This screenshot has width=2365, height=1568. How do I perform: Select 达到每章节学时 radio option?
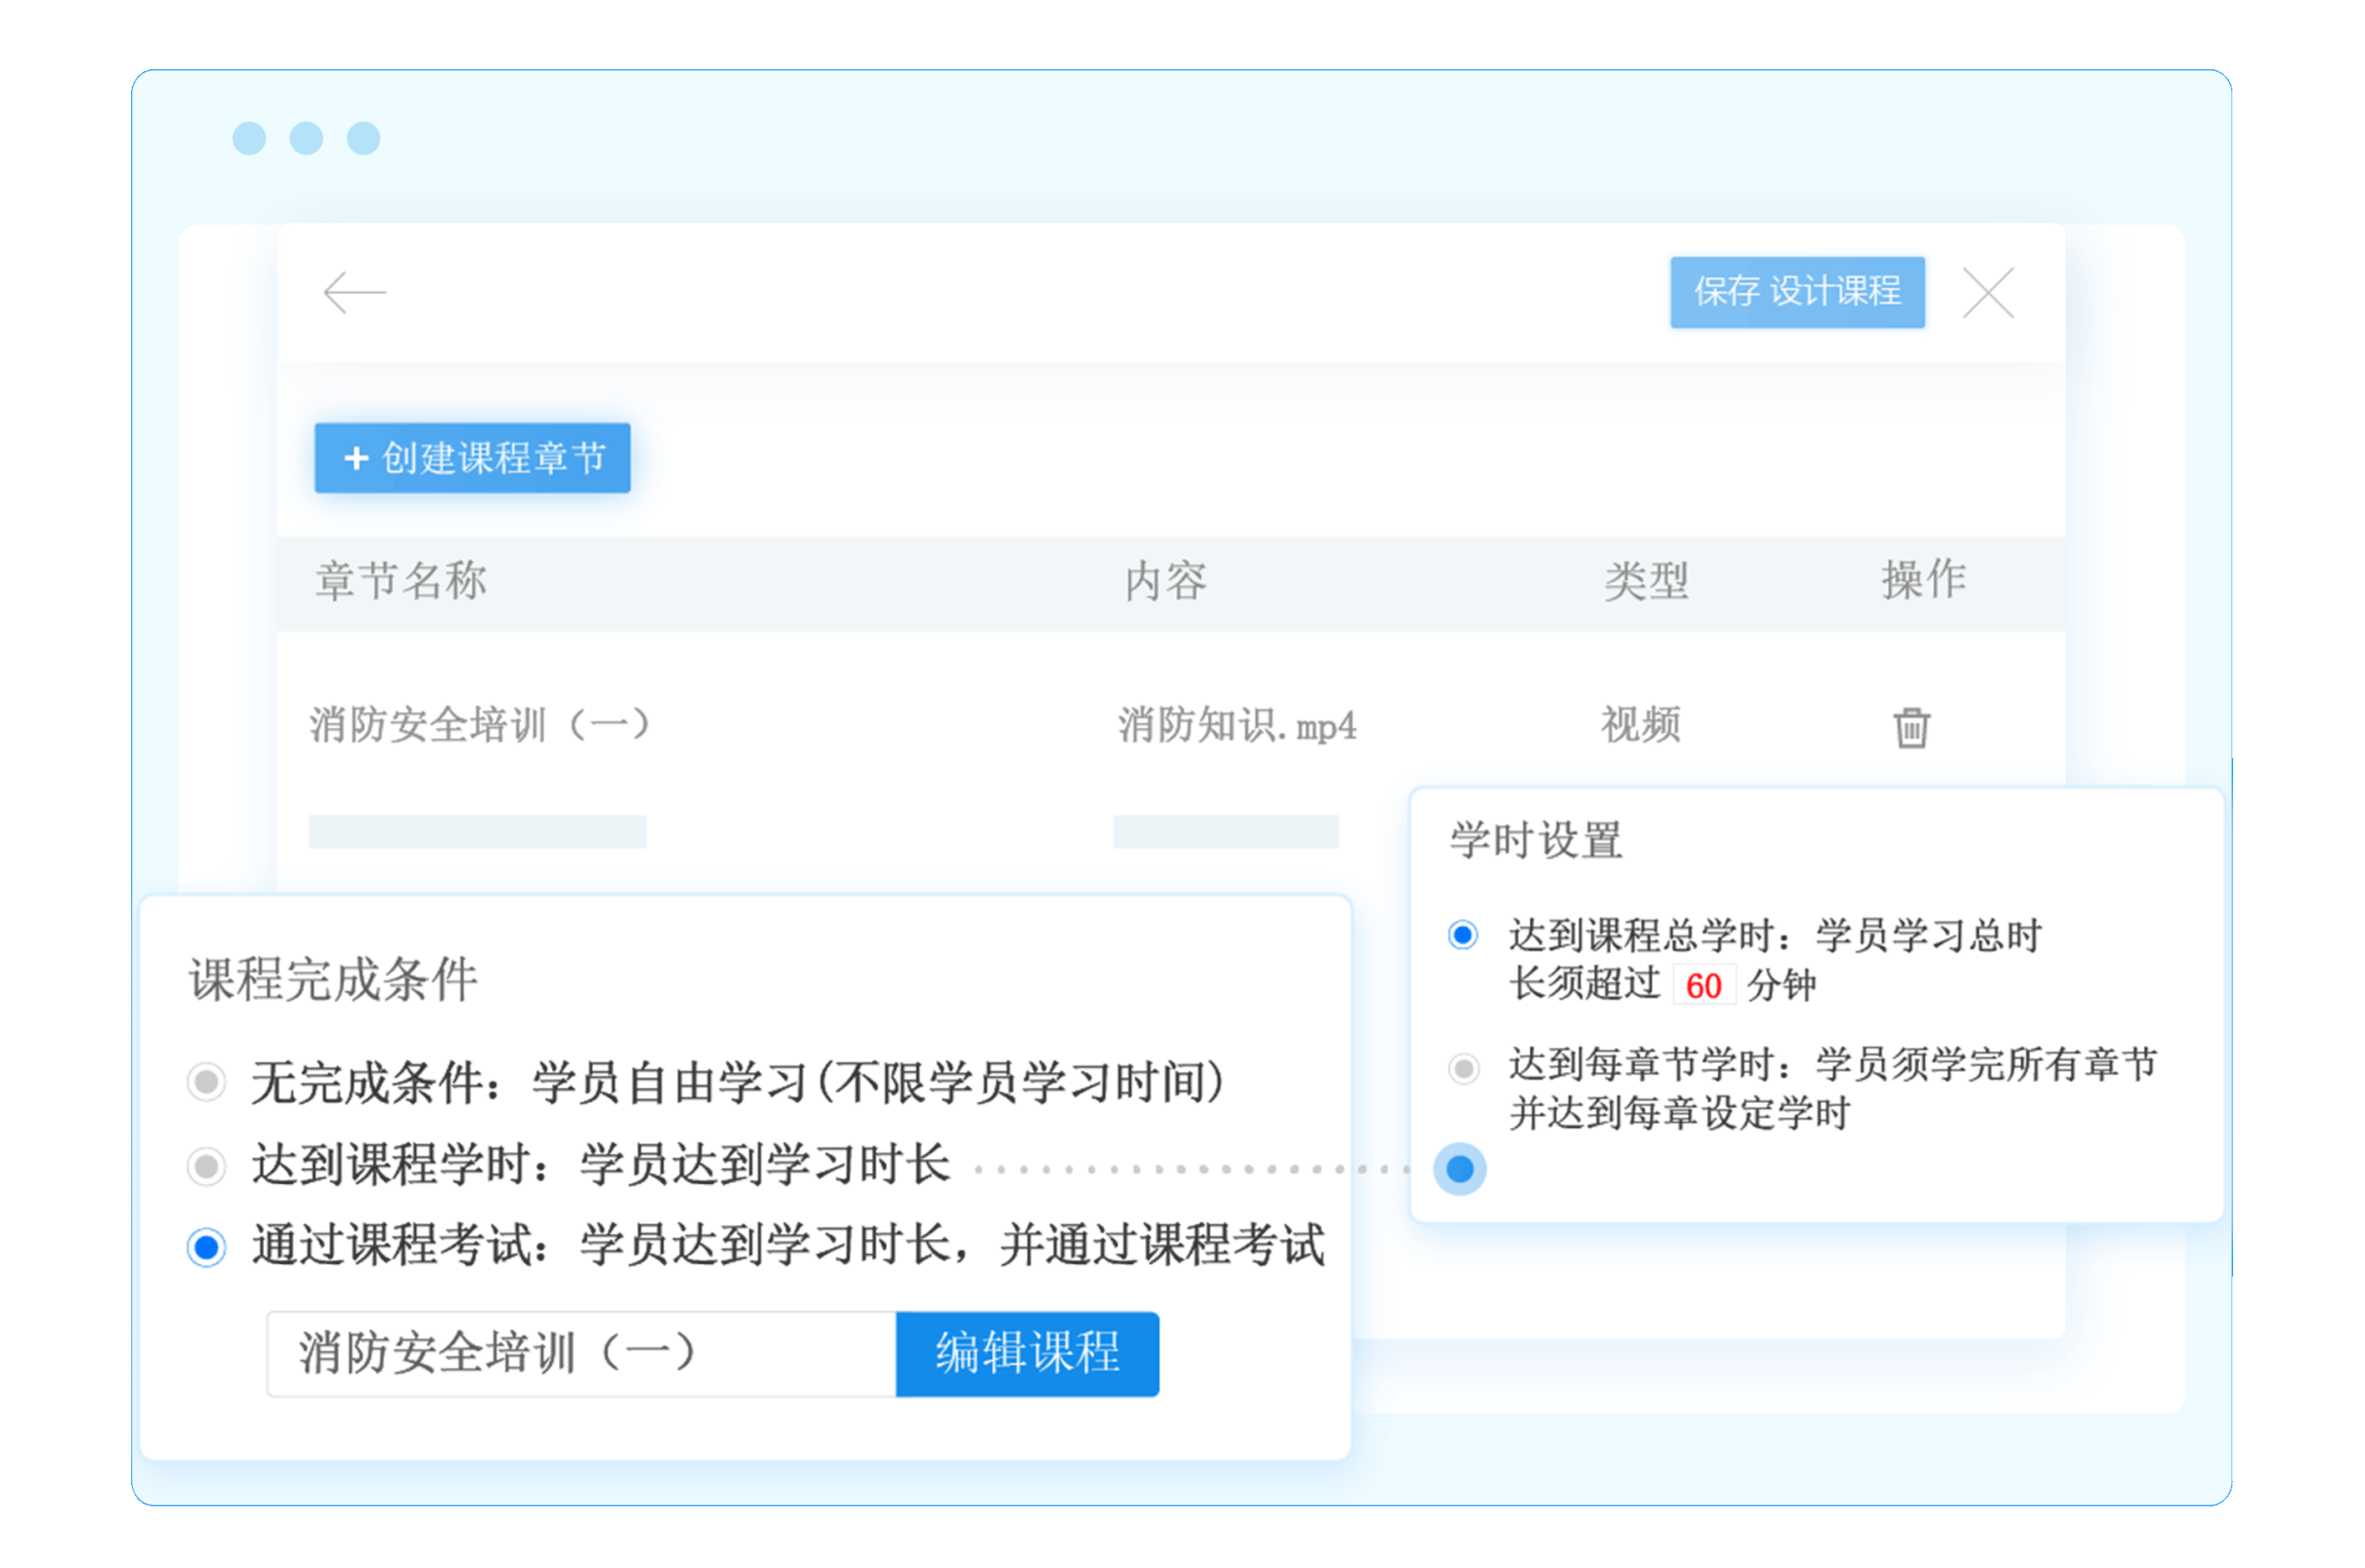[x=1463, y=1067]
